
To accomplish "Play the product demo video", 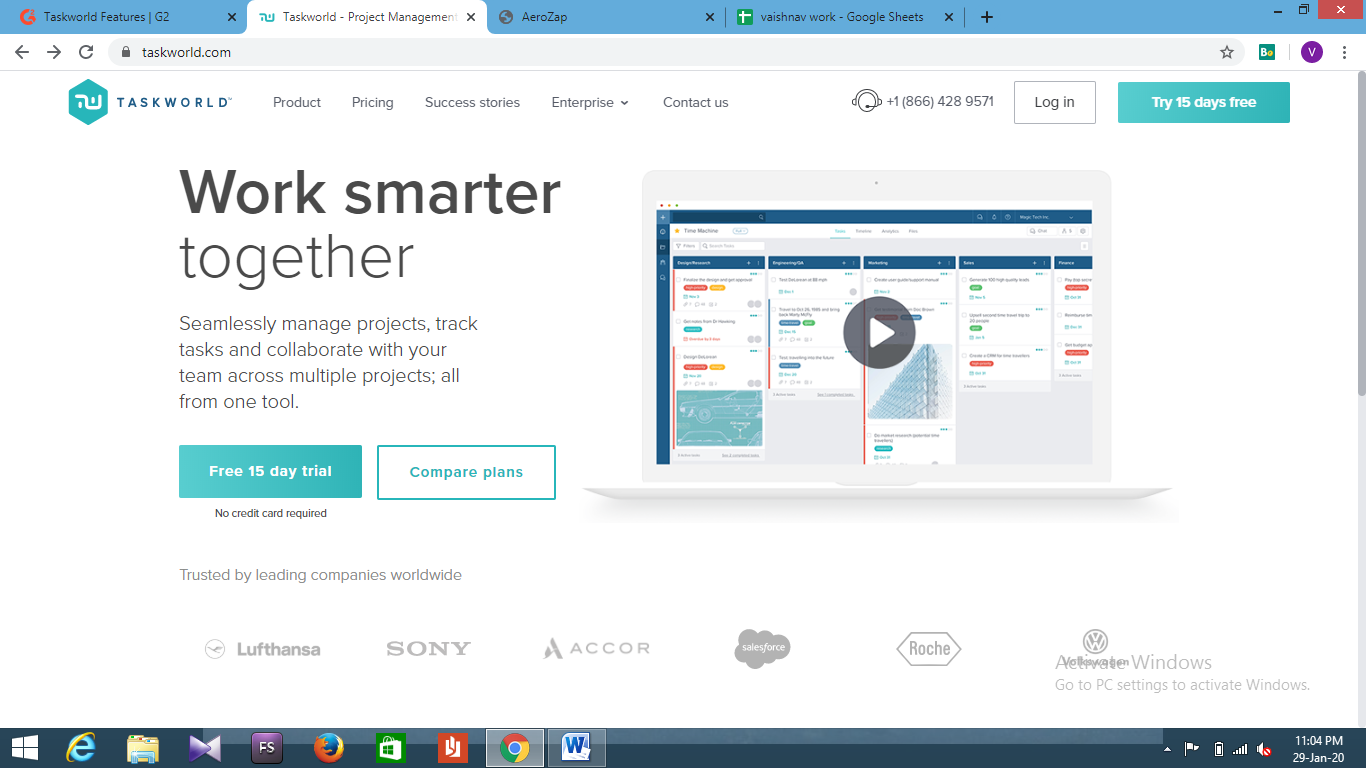I will [x=879, y=333].
